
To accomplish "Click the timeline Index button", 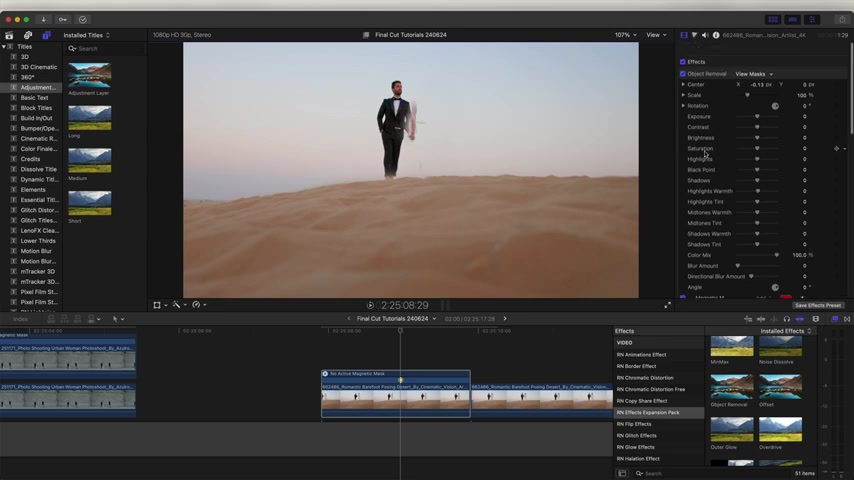I will (x=21, y=319).
